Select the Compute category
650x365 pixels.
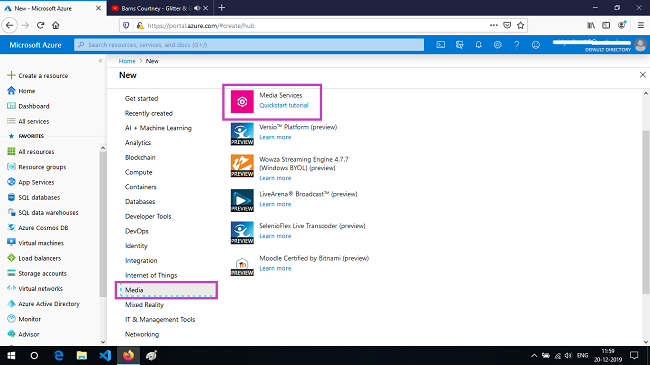coord(138,172)
